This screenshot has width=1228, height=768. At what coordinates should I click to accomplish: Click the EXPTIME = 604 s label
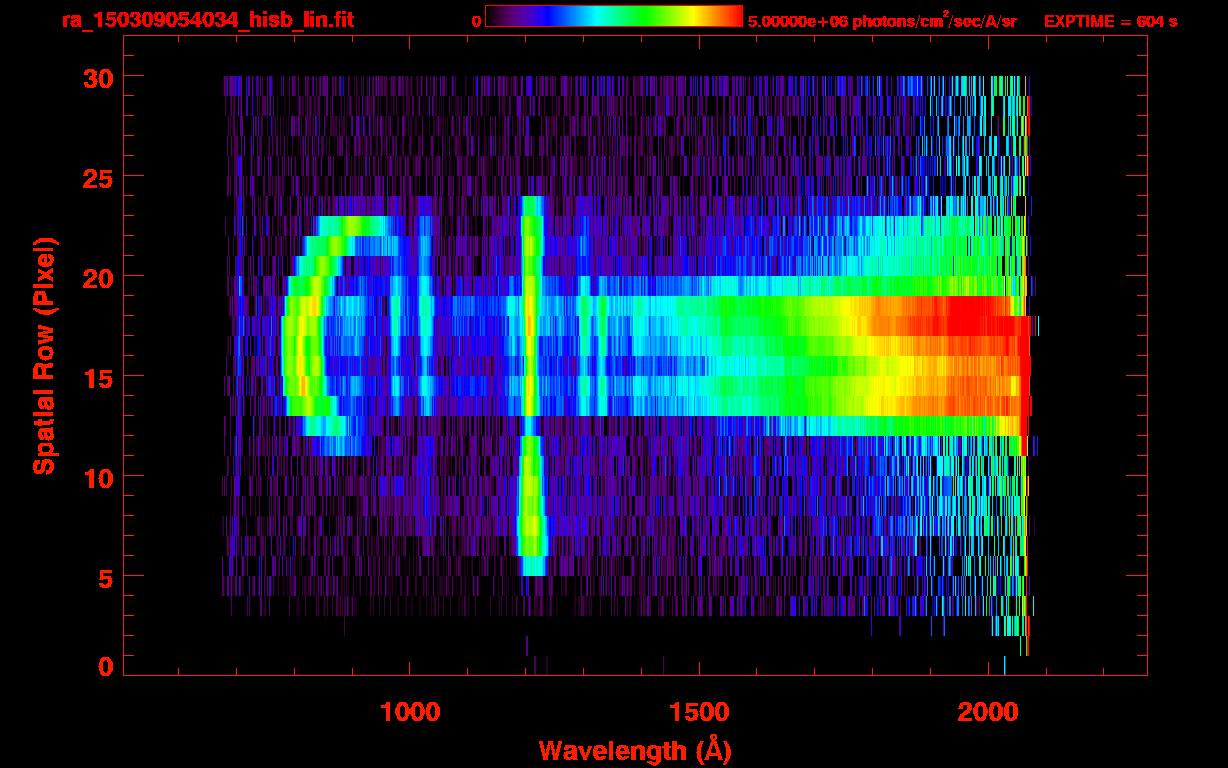click(x=1110, y=21)
